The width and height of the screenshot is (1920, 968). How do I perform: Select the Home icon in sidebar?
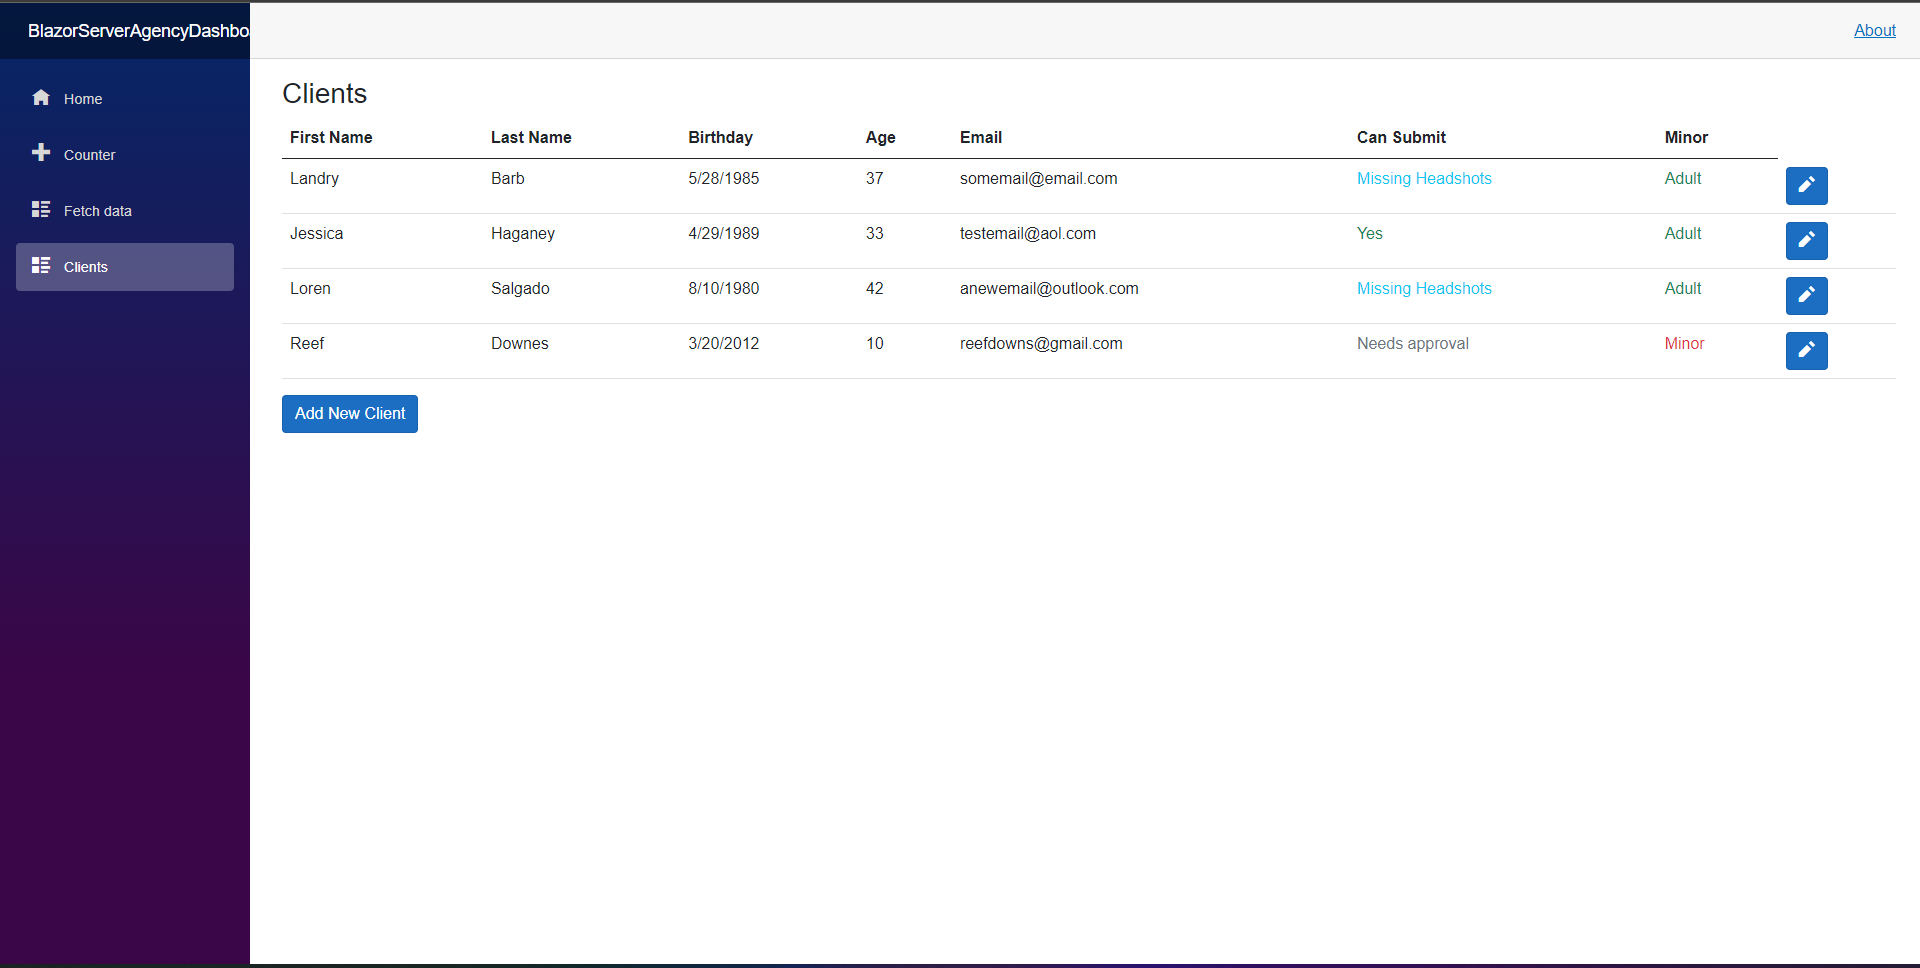pyautogui.click(x=41, y=97)
